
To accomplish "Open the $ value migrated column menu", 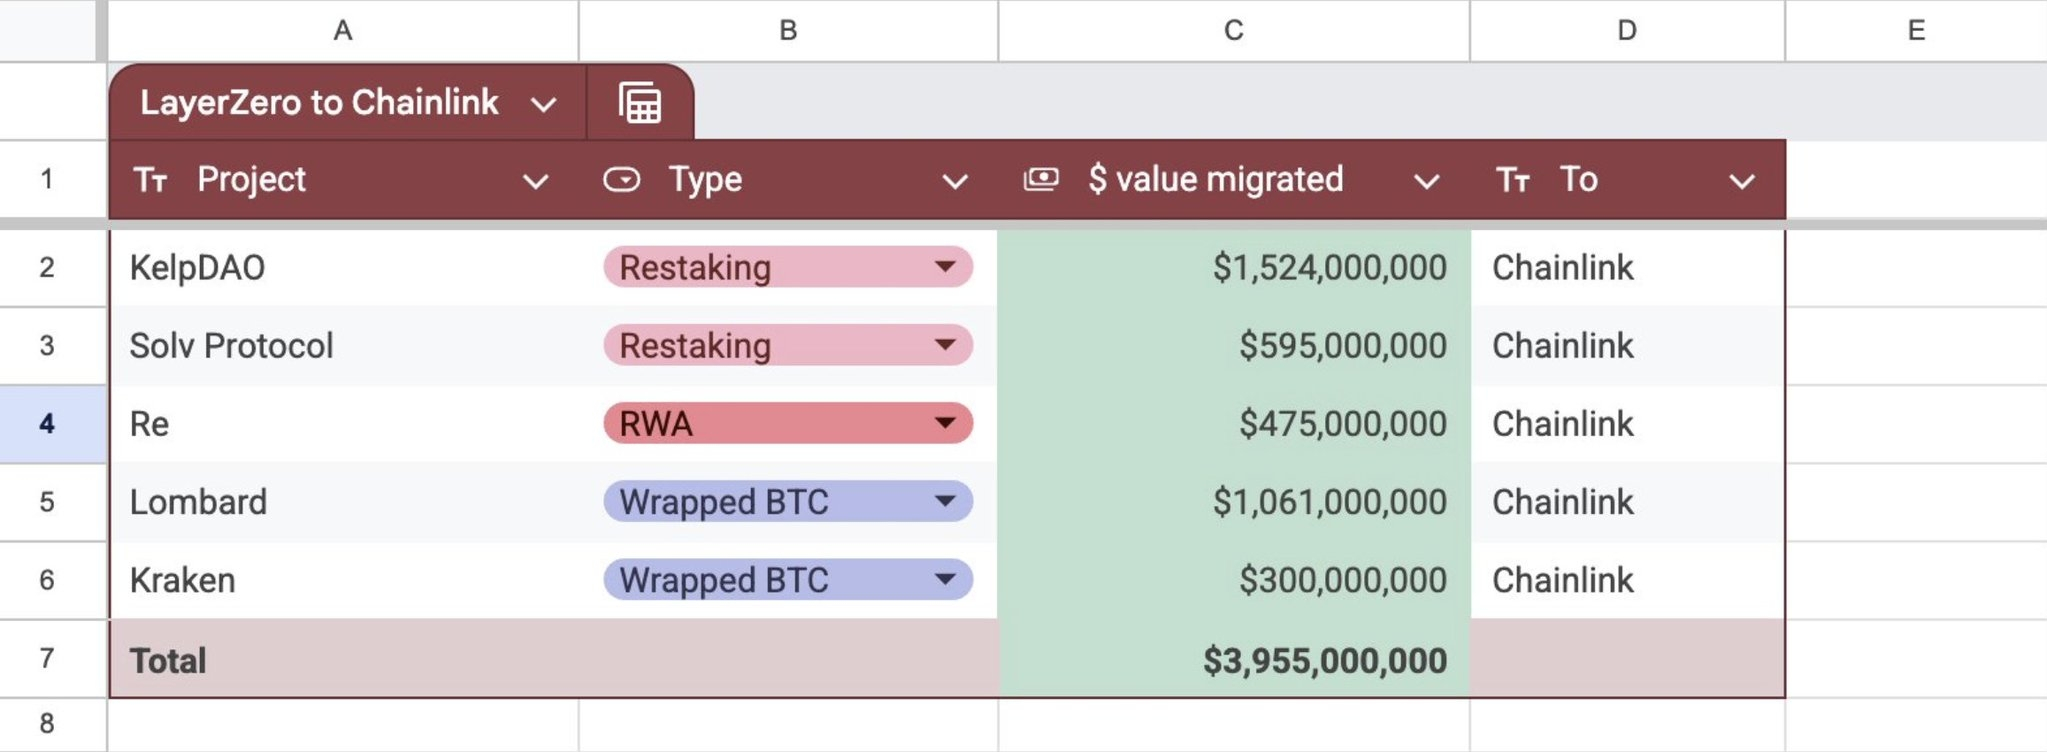I will click(x=1427, y=181).
